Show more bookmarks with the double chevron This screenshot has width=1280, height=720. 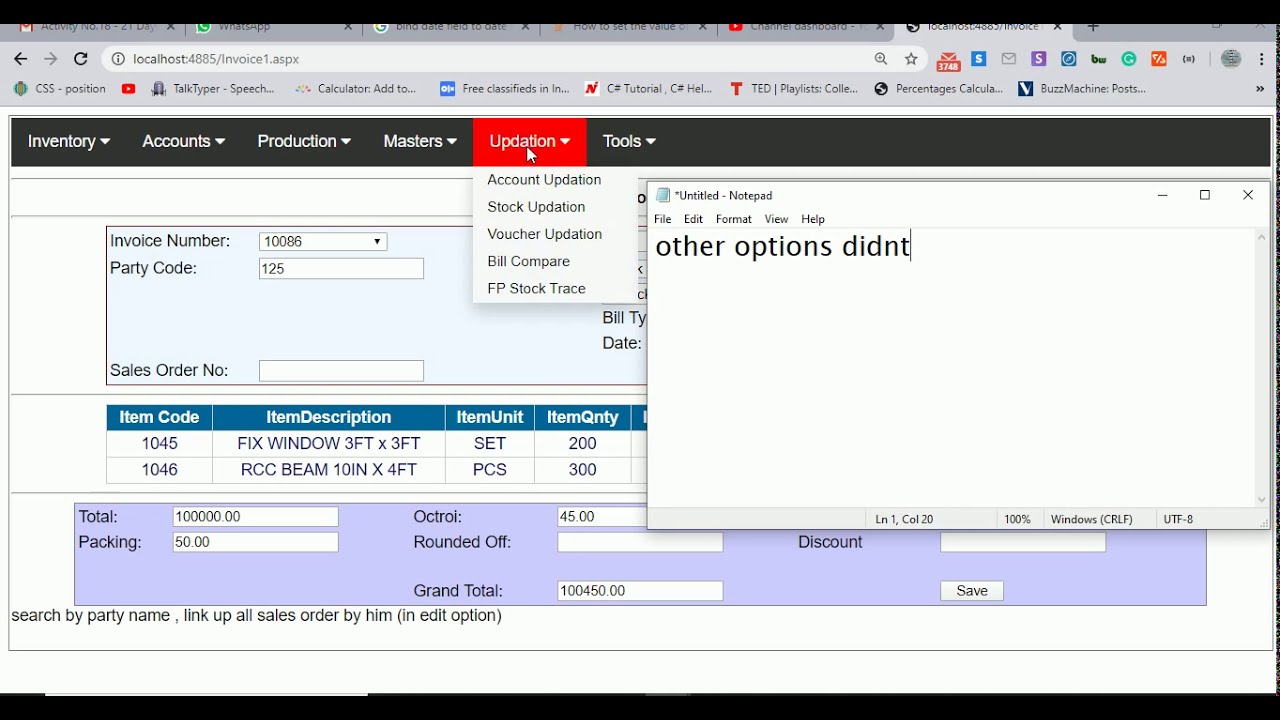(x=1260, y=89)
